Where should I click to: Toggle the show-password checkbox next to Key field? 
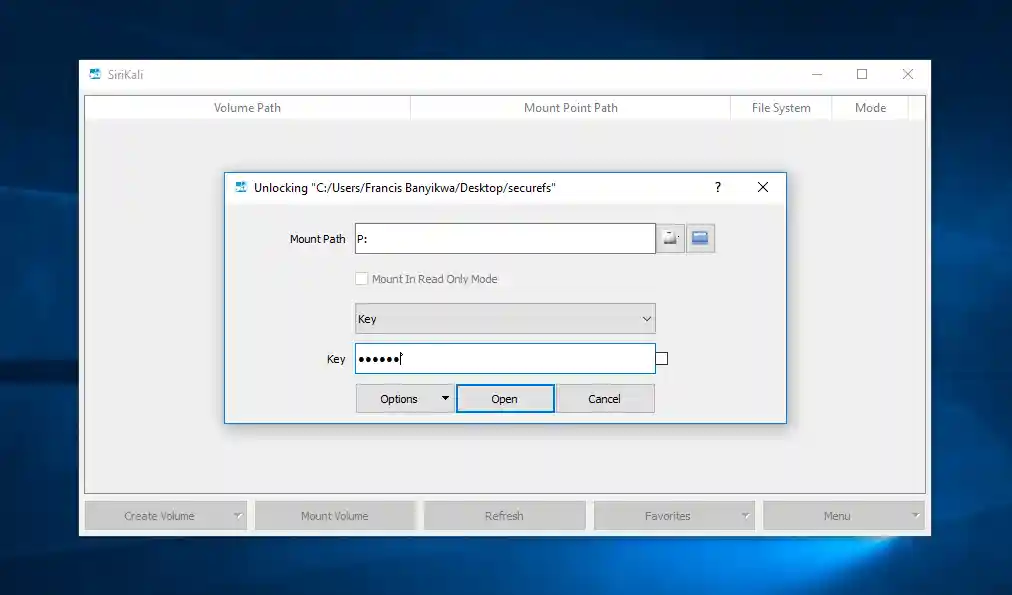click(x=661, y=359)
